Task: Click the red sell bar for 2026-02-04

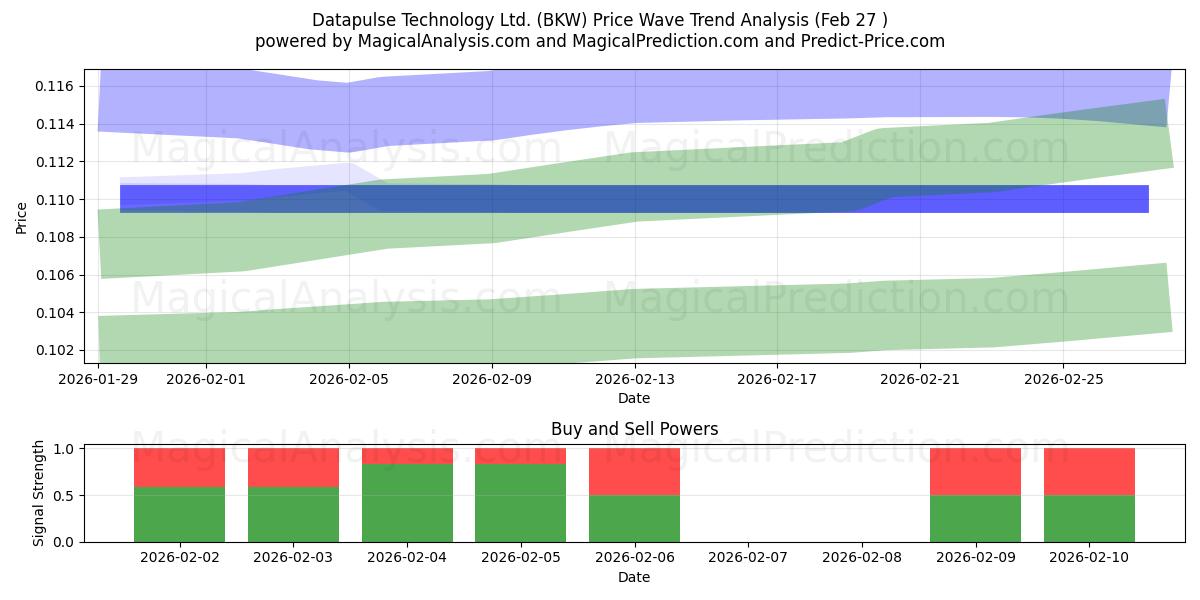Action: 407,456
